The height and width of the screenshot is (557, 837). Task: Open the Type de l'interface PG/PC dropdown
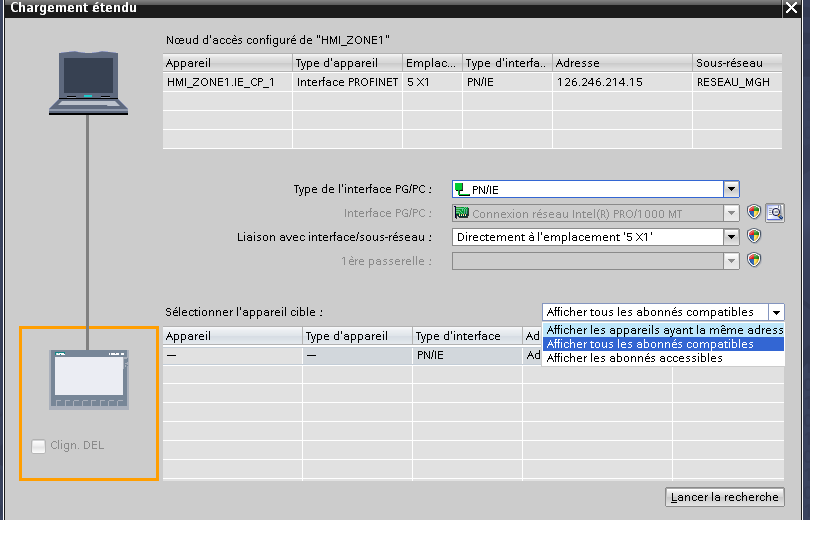click(x=731, y=189)
